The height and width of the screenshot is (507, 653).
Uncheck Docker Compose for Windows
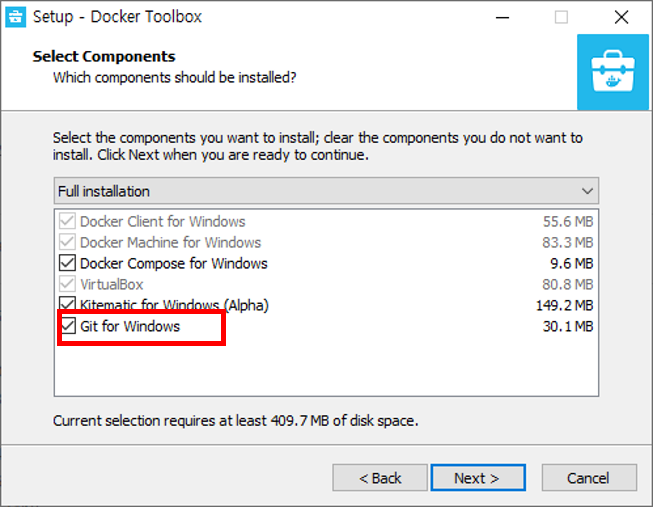pyautogui.click(x=67, y=263)
